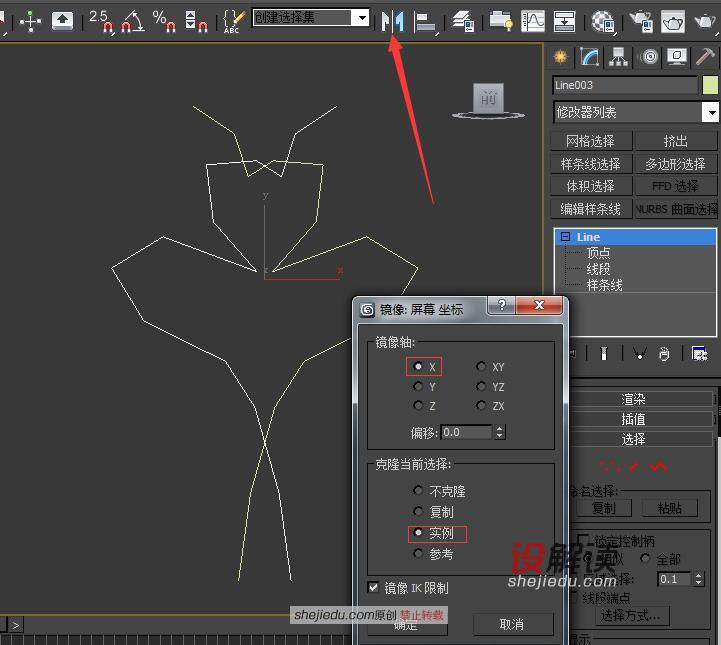Select the Y mirror axis option

pos(418,387)
